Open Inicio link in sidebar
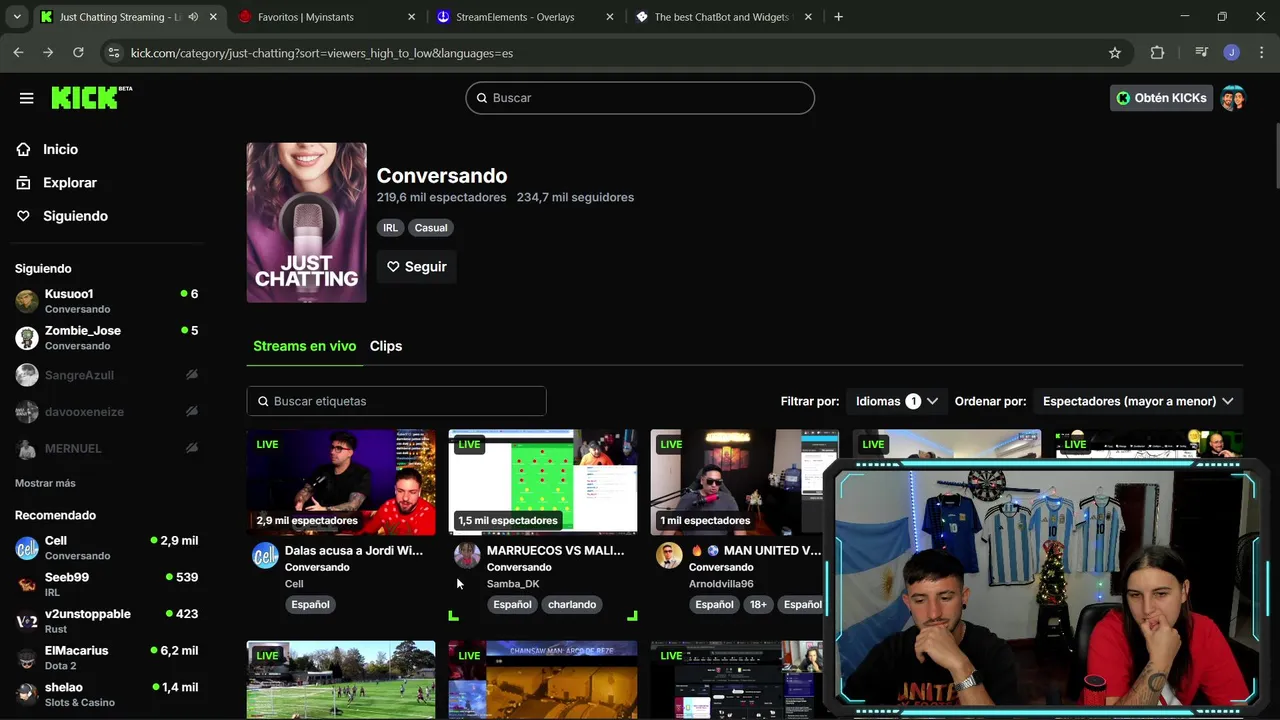 coord(60,149)
